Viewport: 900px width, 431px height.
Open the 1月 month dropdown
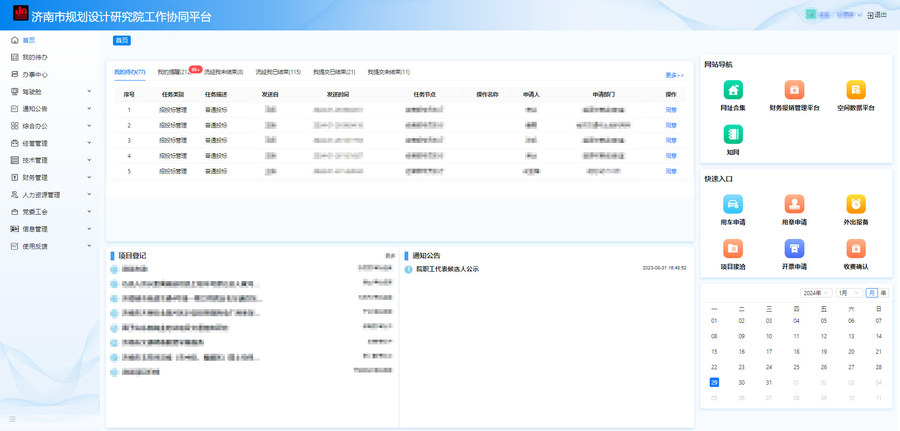point(849,293)
